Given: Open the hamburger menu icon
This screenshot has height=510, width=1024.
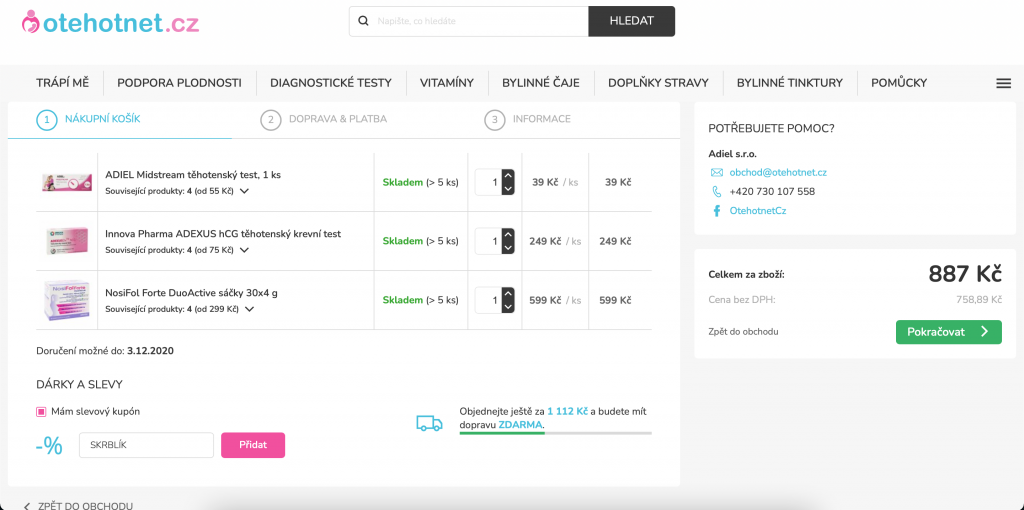Looking at the screenshot, I should [x=1003, y=84].
